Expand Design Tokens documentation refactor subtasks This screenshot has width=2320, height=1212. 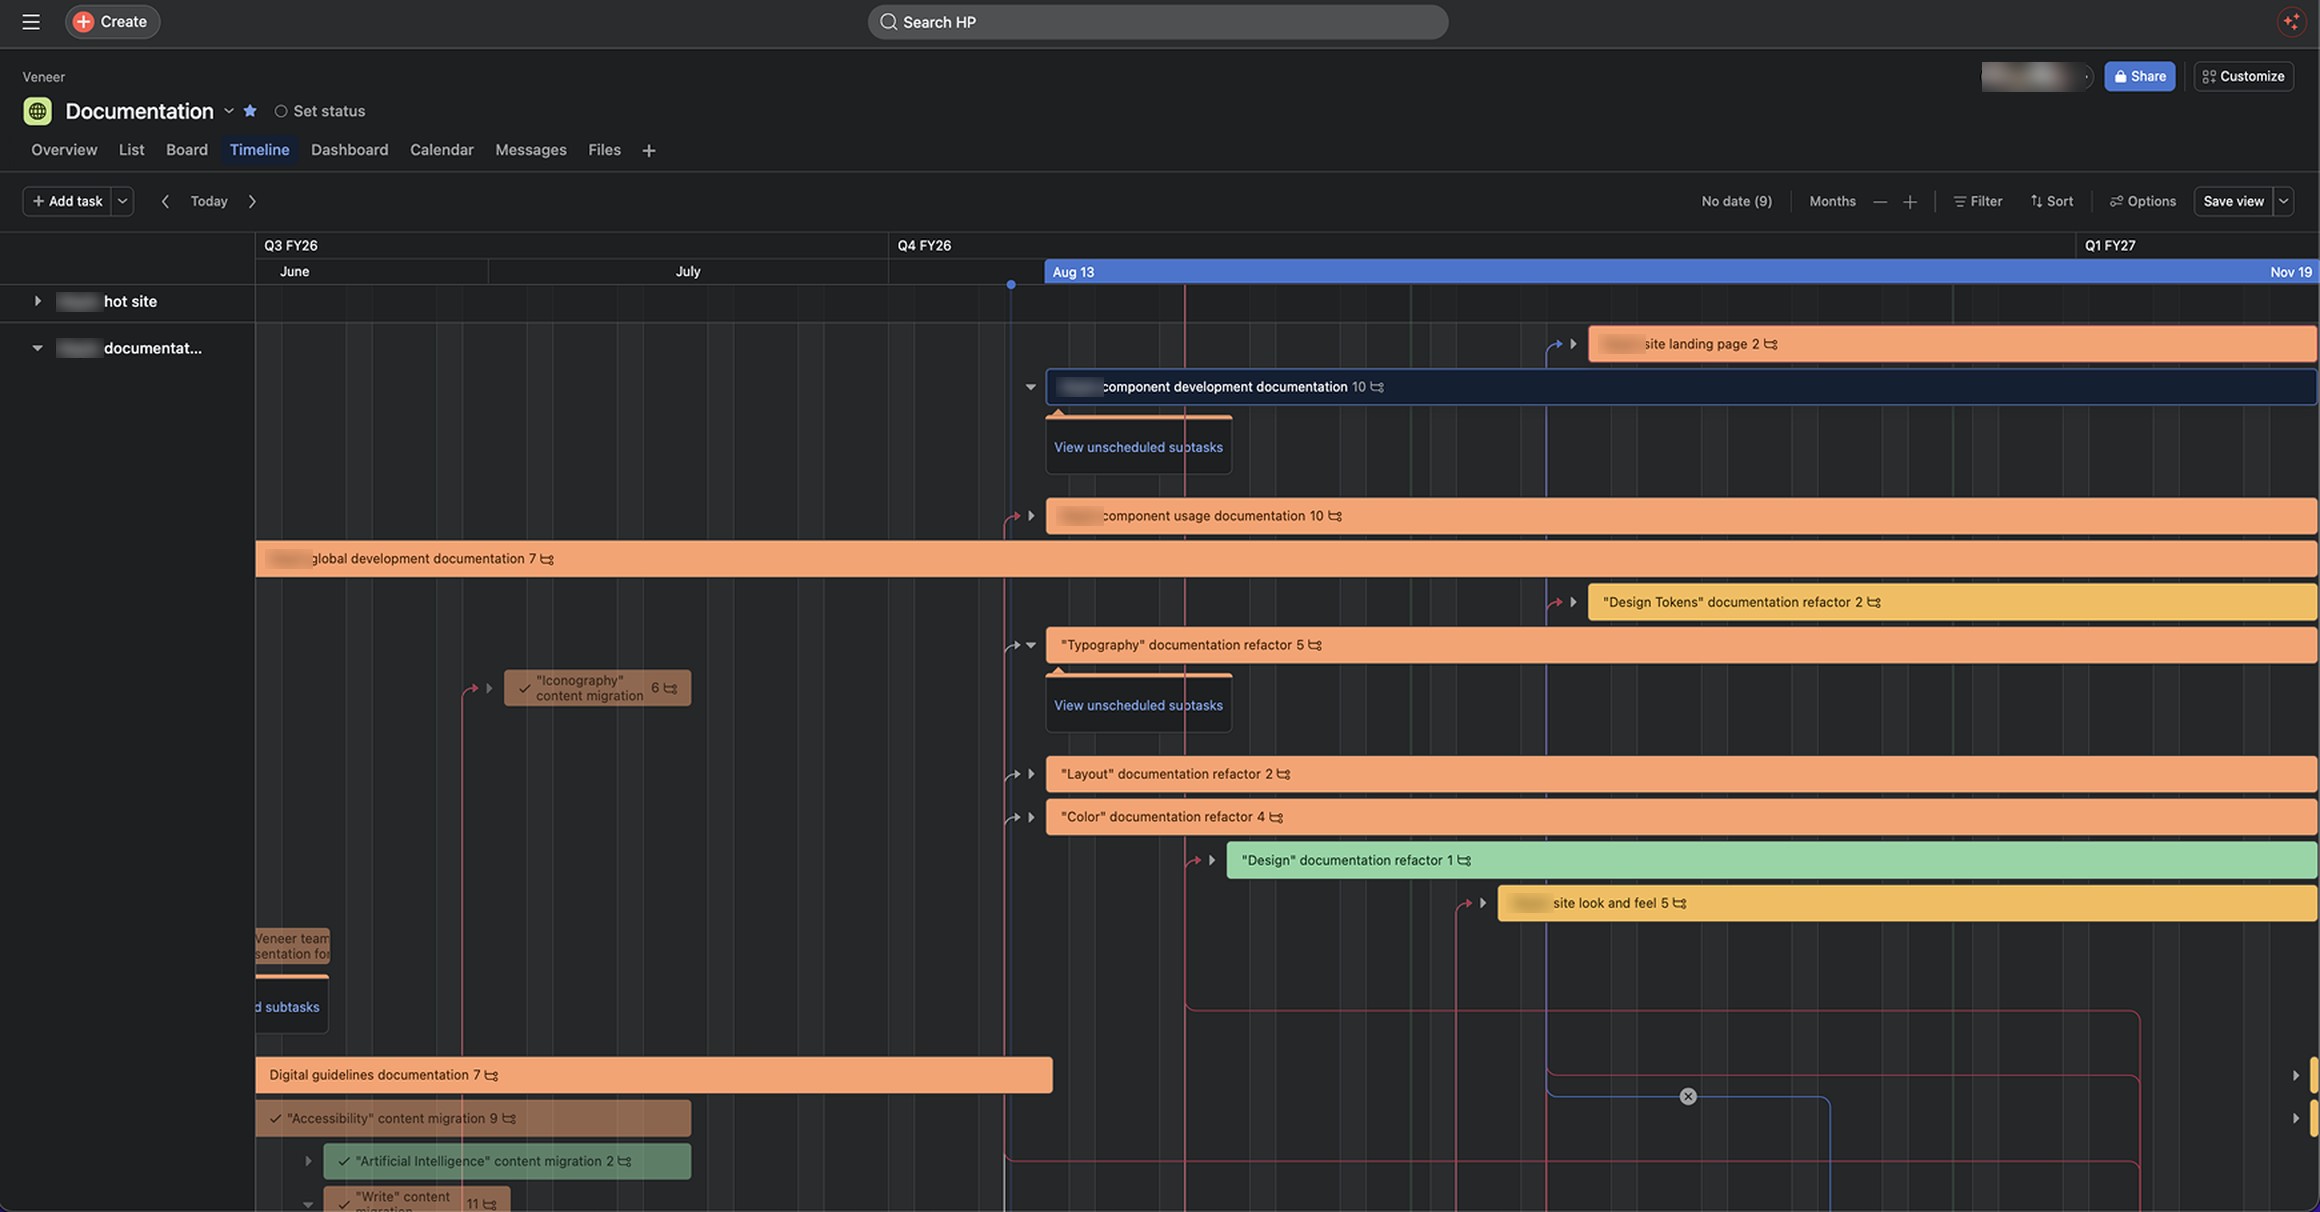1573,602
